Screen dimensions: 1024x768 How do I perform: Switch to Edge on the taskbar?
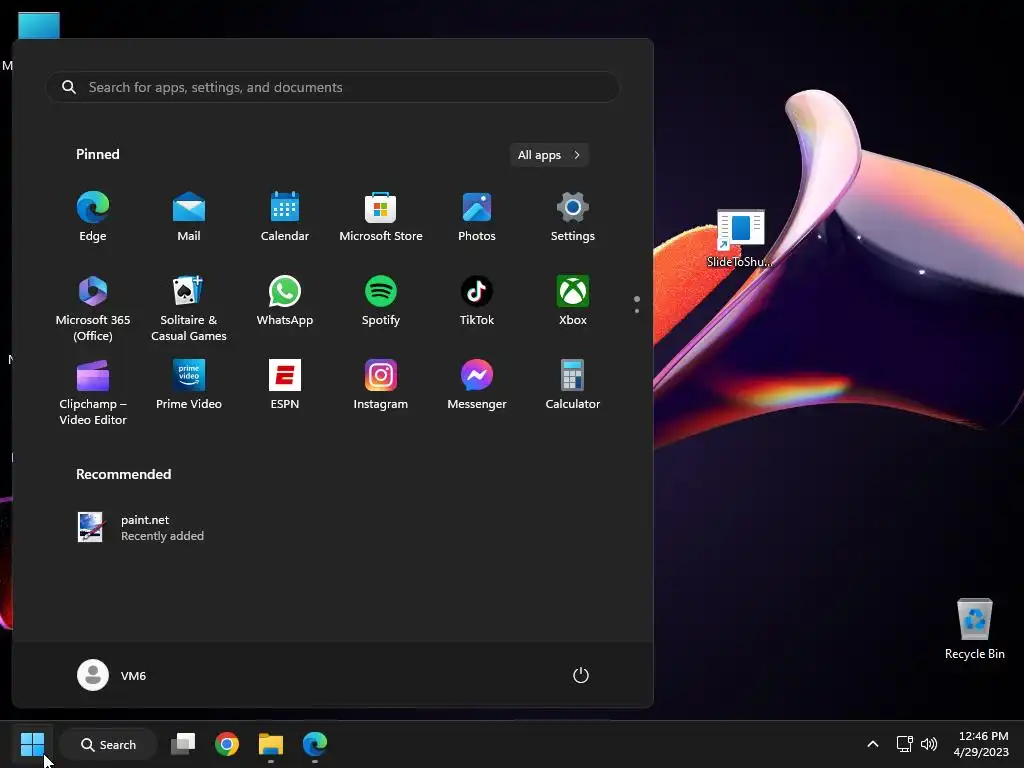[x=315, y=744]
